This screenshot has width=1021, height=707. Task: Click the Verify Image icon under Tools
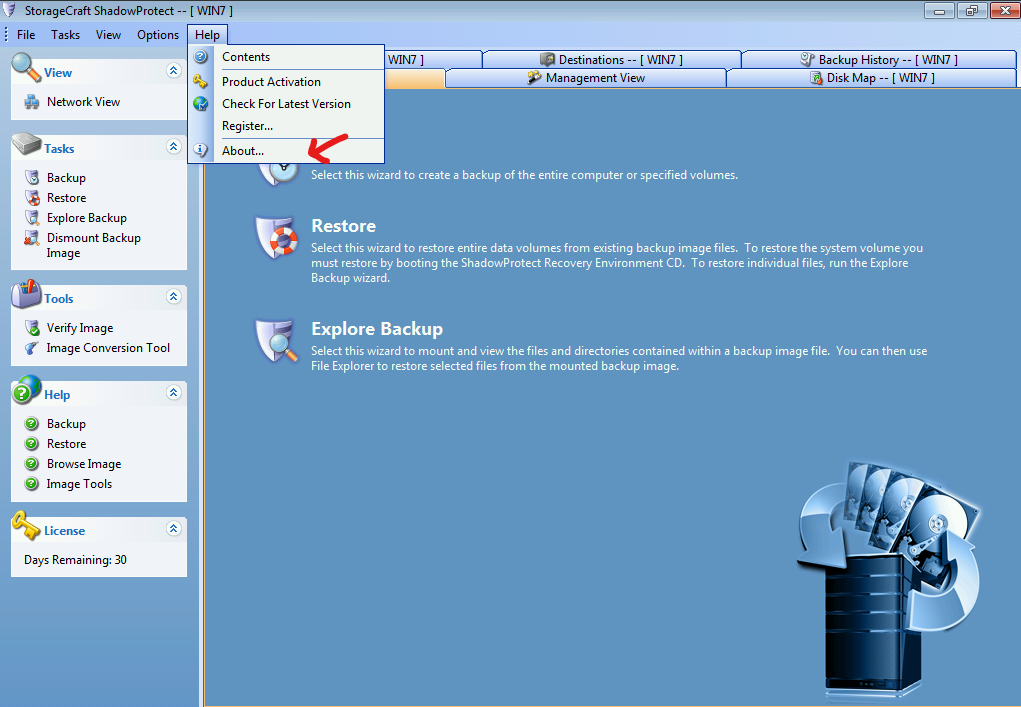(x=32, y=328)
